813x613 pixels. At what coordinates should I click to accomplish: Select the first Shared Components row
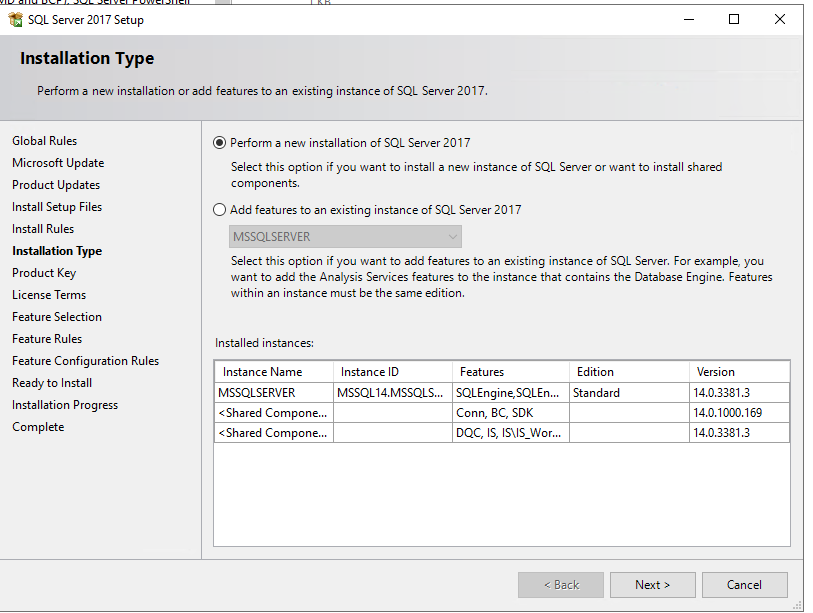click(x=273, y=412)
